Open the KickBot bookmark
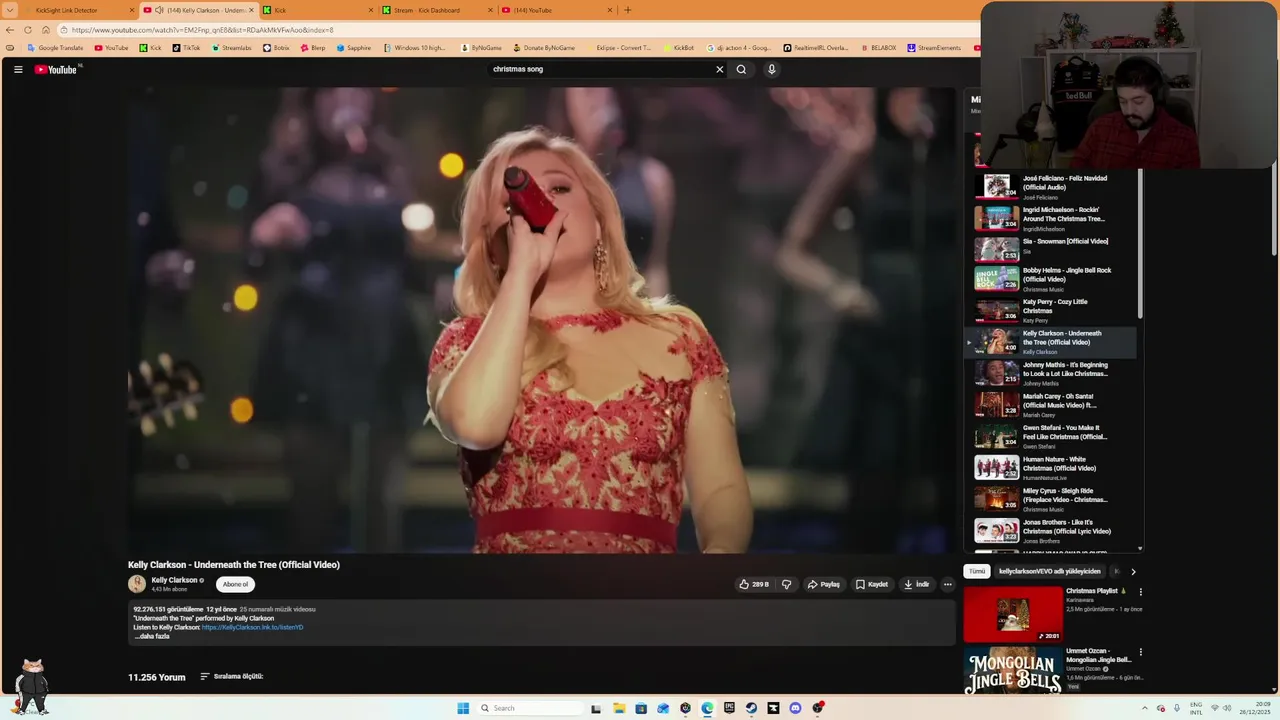1280x720 pixels. click(678, 48)
